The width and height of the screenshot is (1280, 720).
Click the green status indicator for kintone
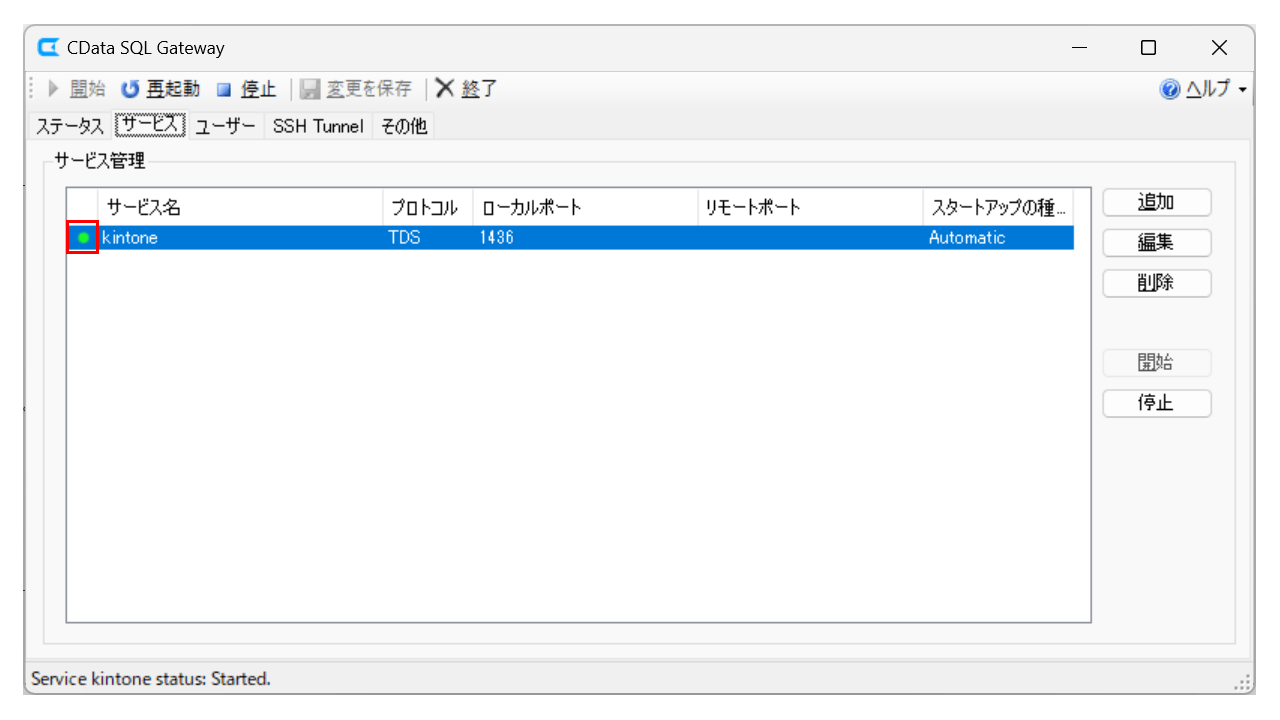(x=83, y=238)
